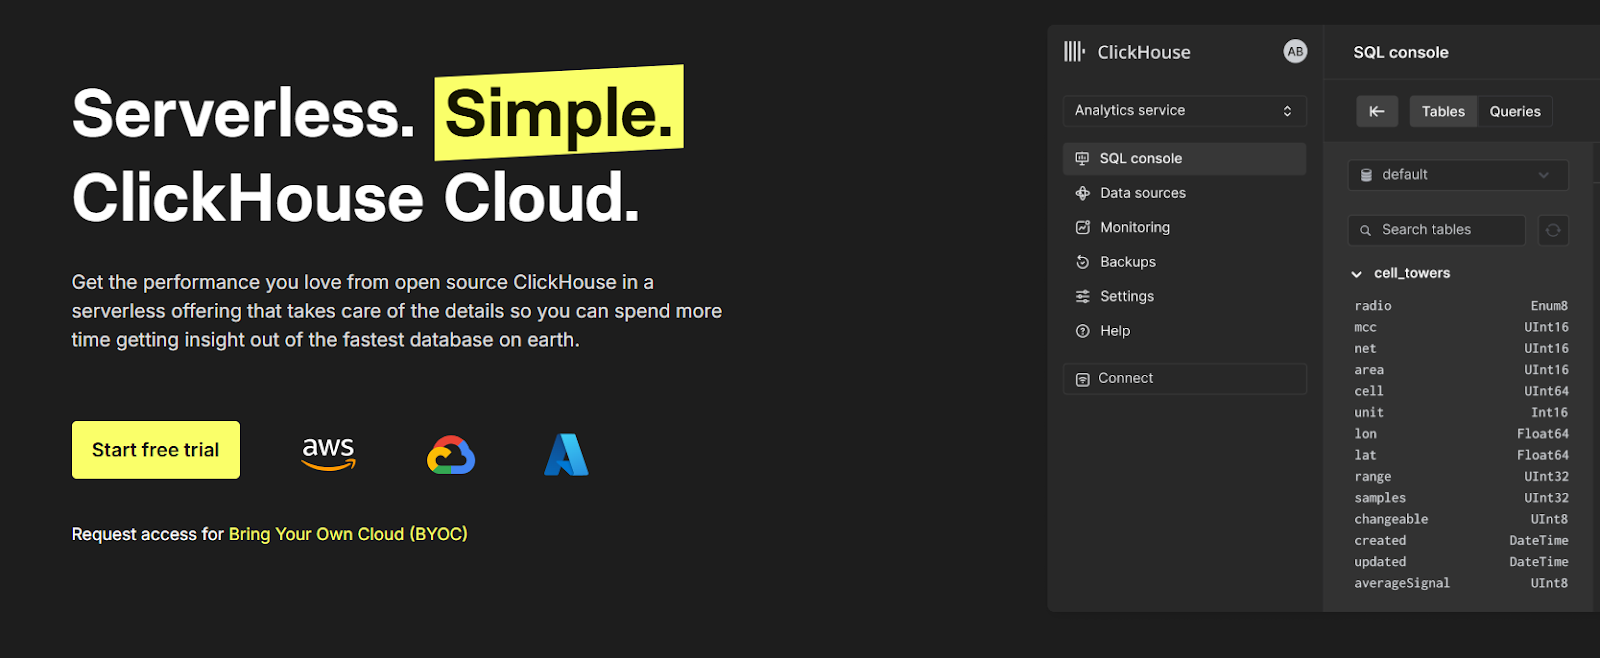
Task: Click the database icon beside default
Action: (x=1366, y=175)
